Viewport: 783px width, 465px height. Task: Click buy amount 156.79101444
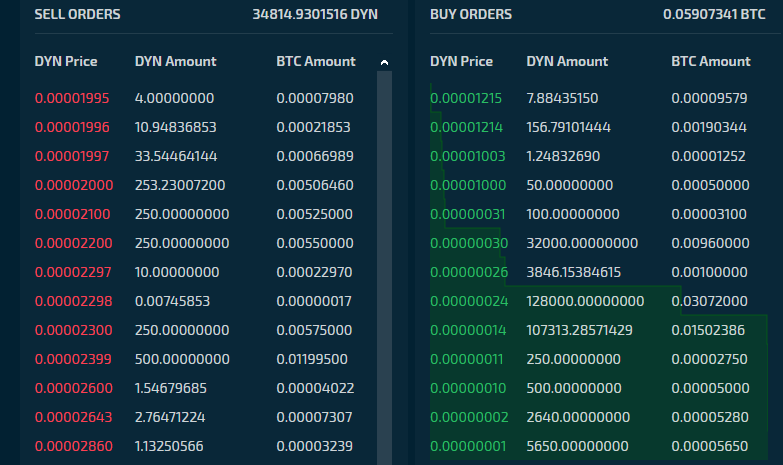click(568, 127)
